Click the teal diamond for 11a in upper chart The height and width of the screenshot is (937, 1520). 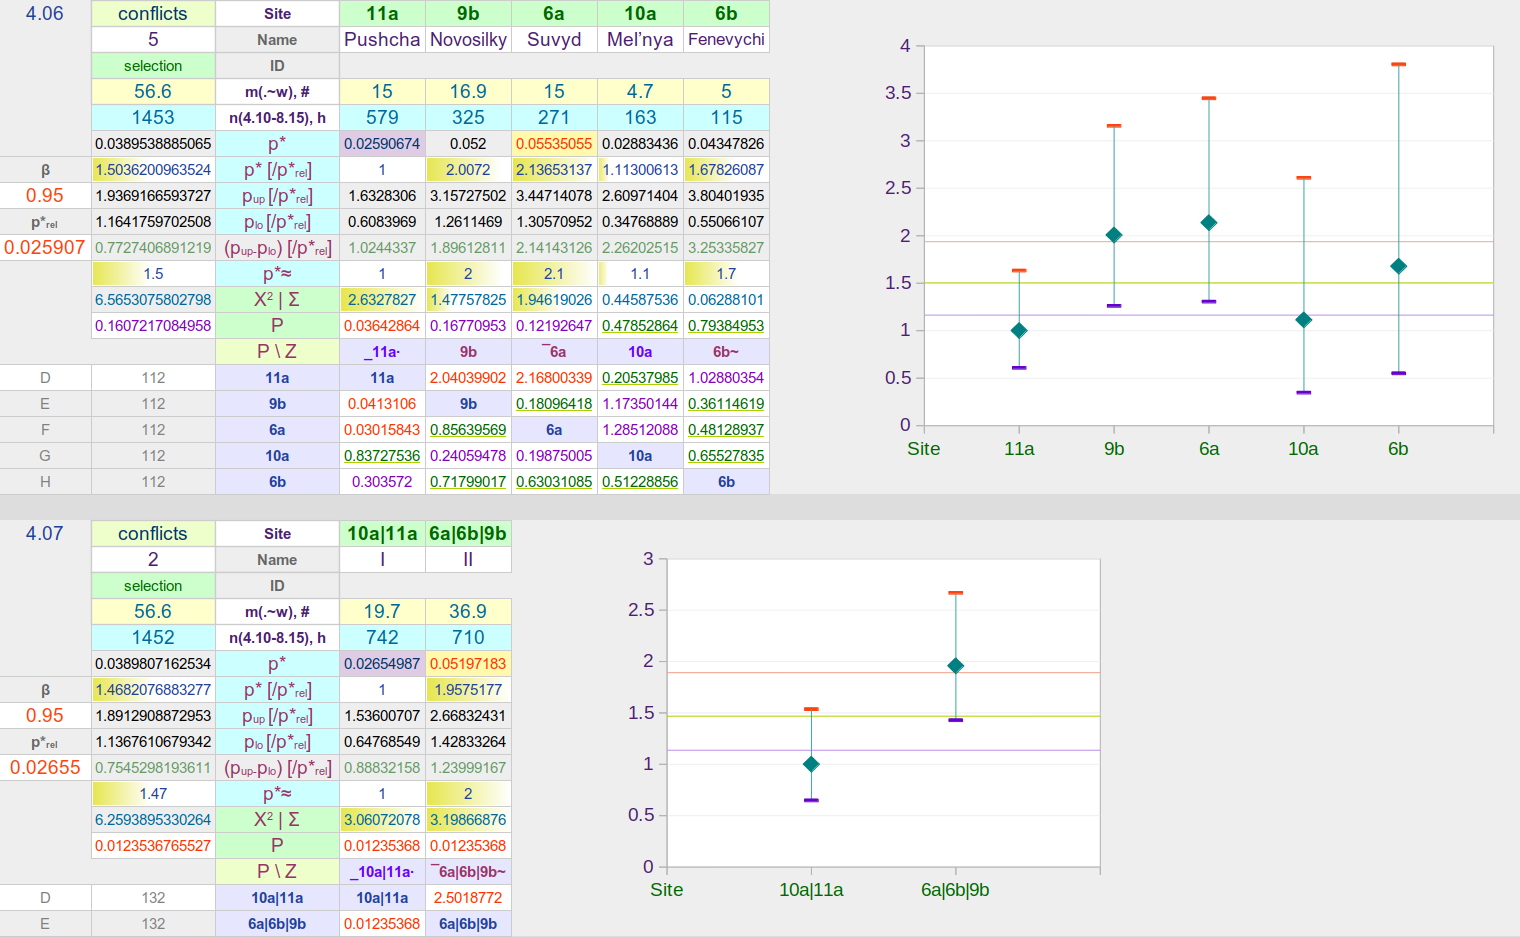click(x=1019, y=331)
